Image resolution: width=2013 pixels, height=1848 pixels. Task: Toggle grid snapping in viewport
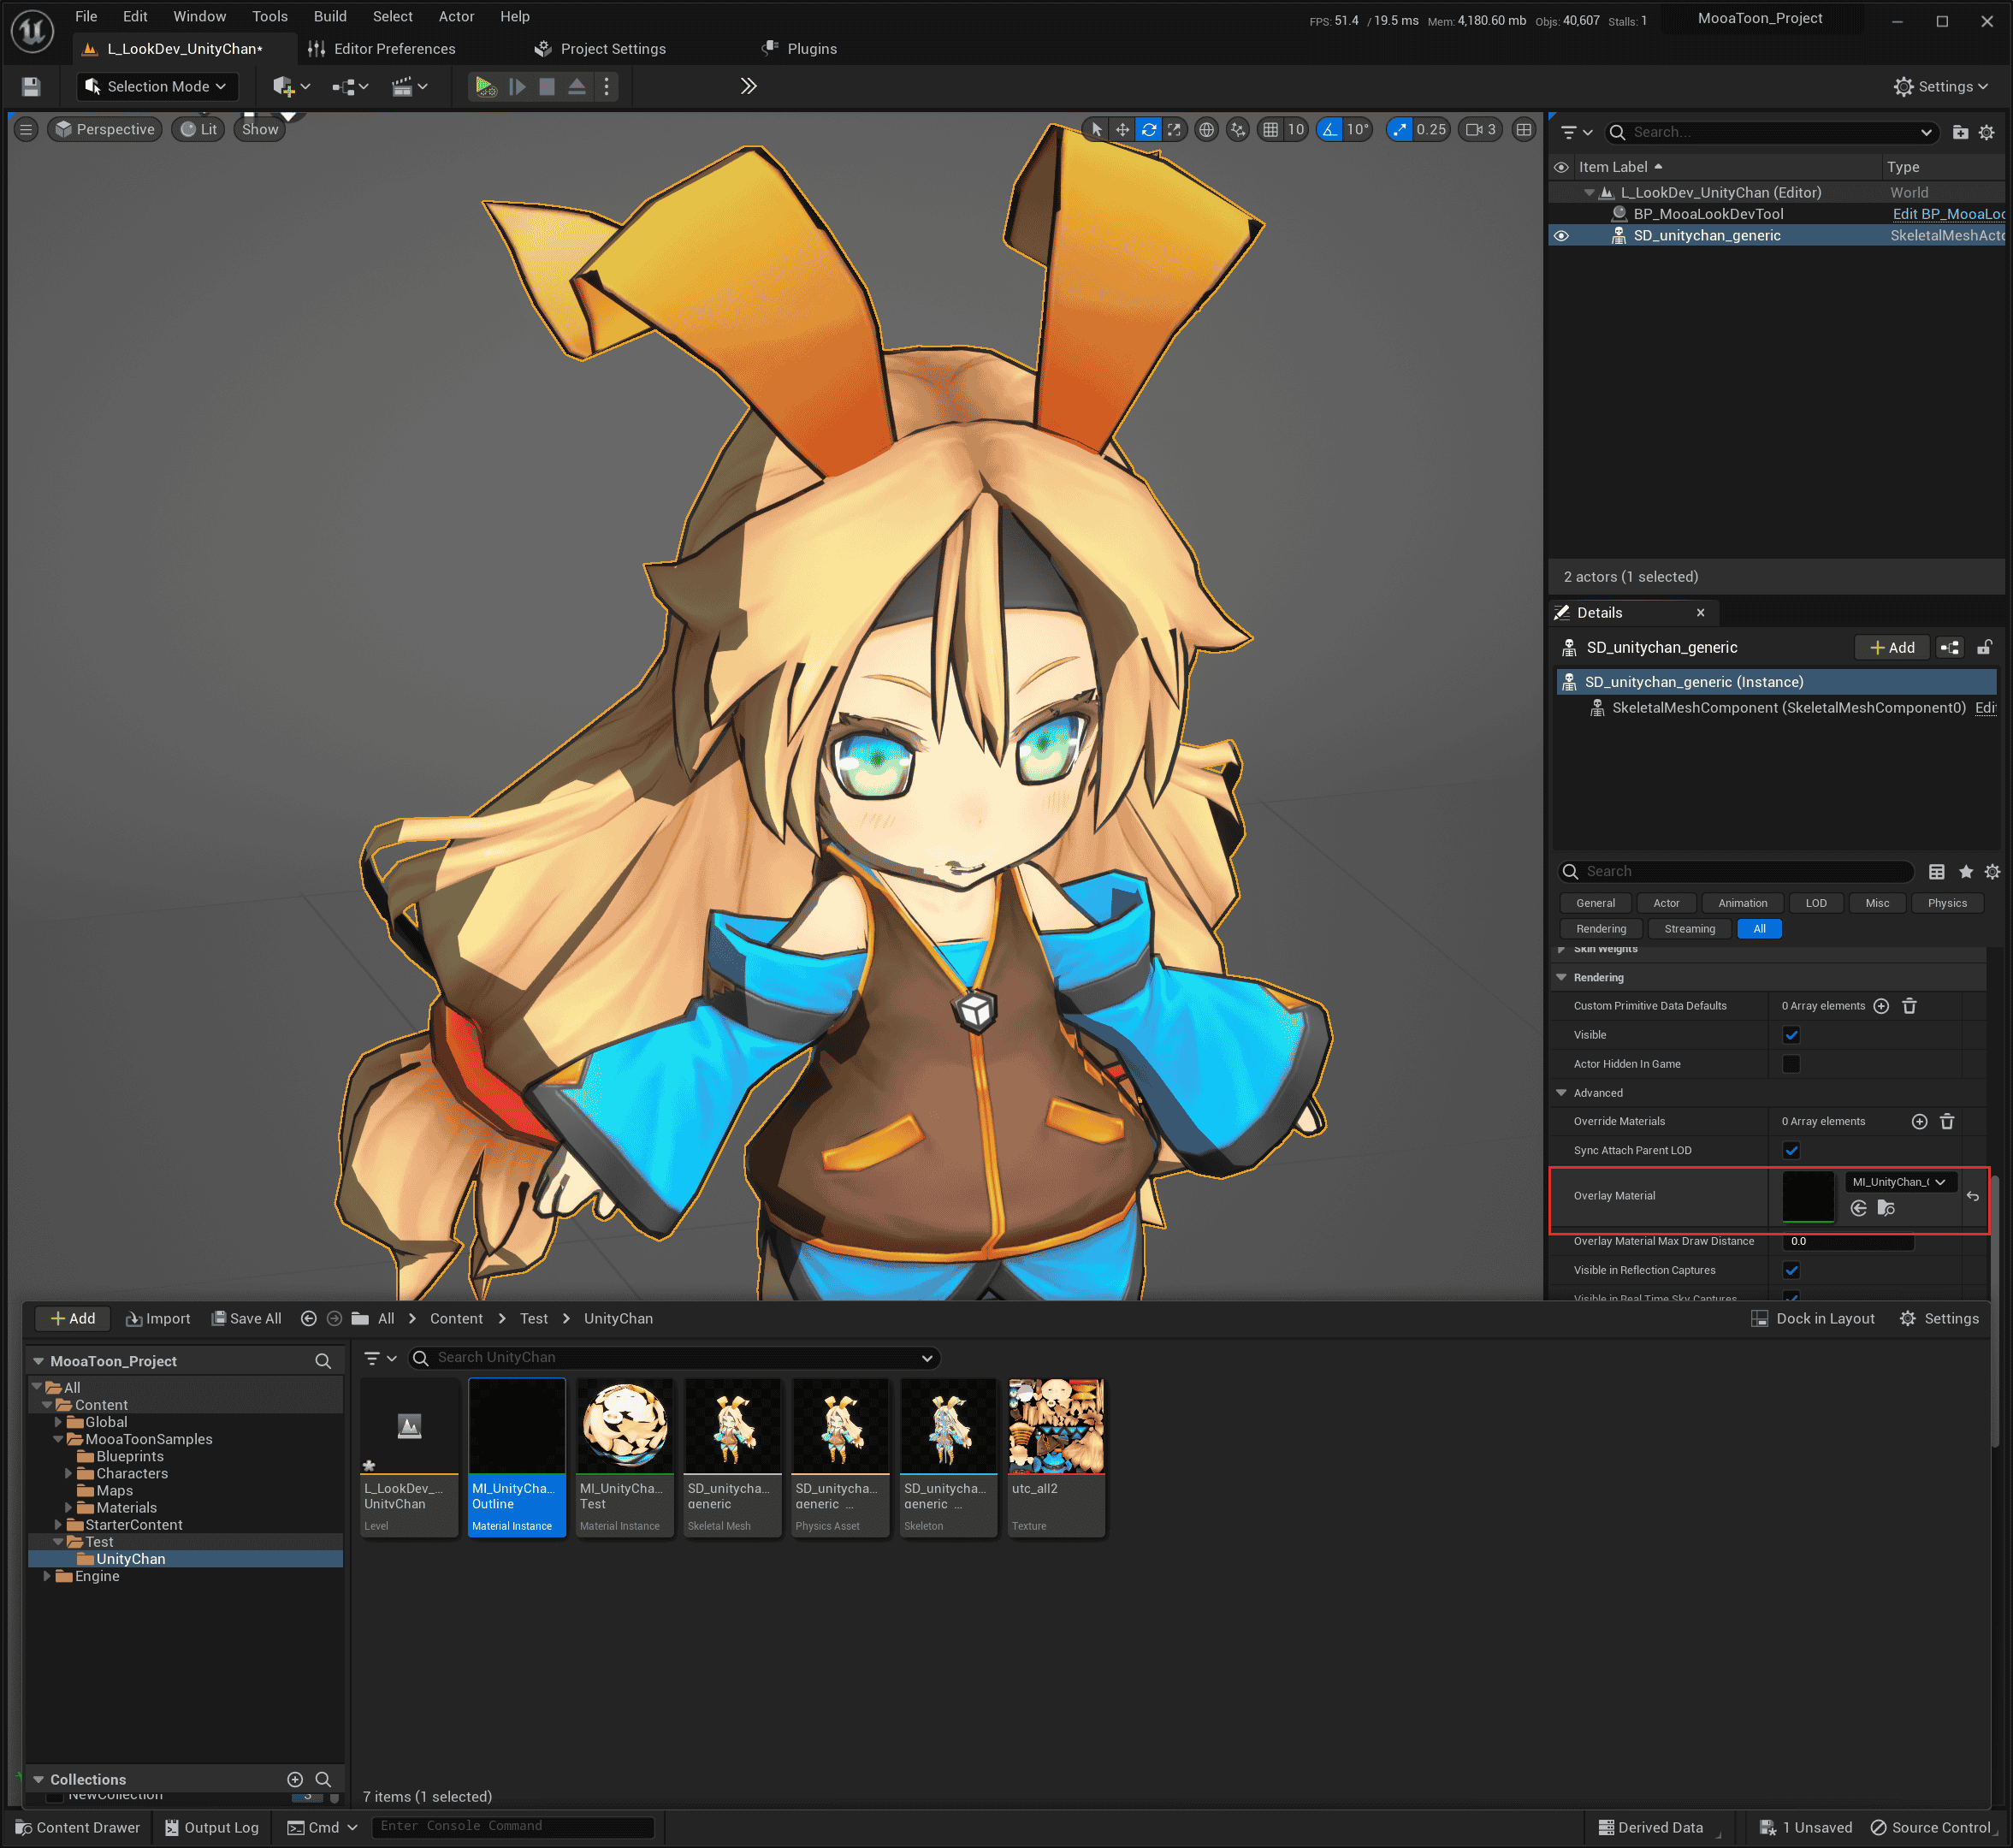coord(1270,129)
